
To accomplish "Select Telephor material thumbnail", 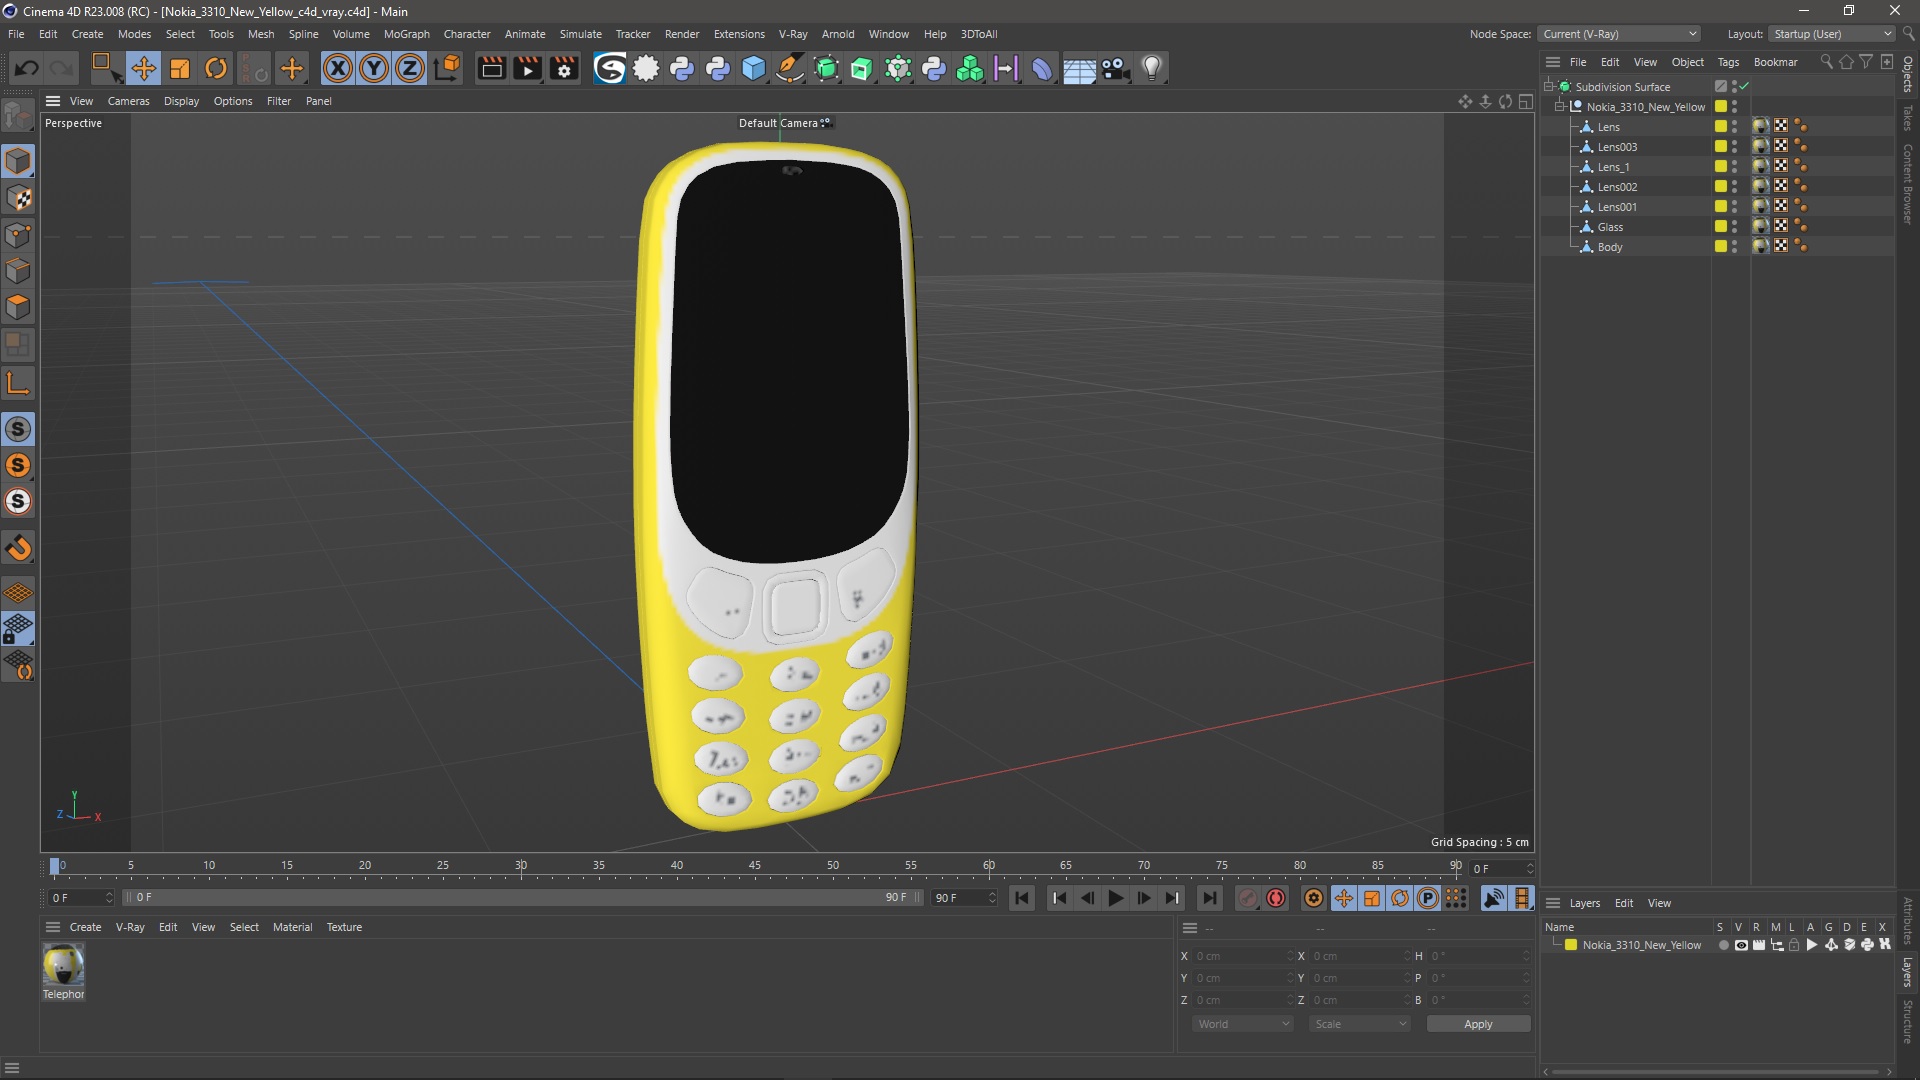I will pyautogui.click(x=63, y=965).
